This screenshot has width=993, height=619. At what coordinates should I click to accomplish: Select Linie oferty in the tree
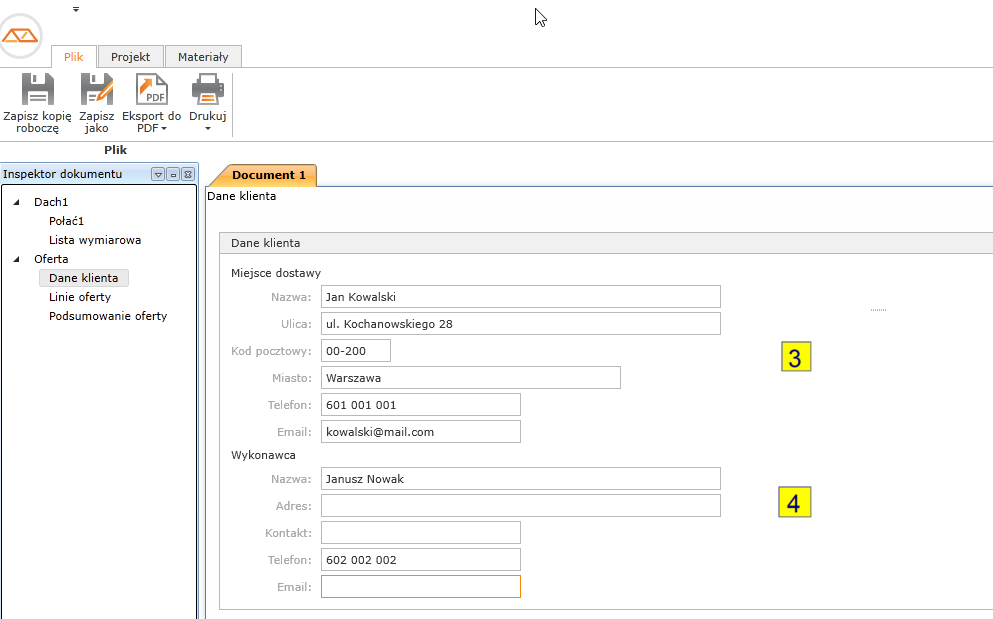pos(80,297)
